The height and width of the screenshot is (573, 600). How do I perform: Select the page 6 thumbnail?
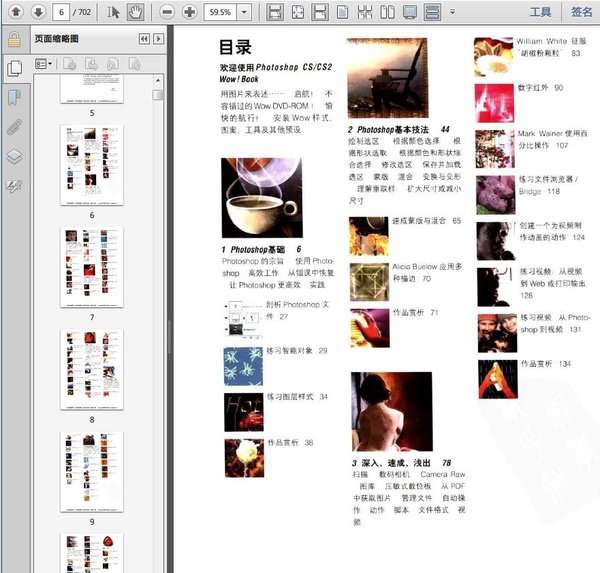92,165
